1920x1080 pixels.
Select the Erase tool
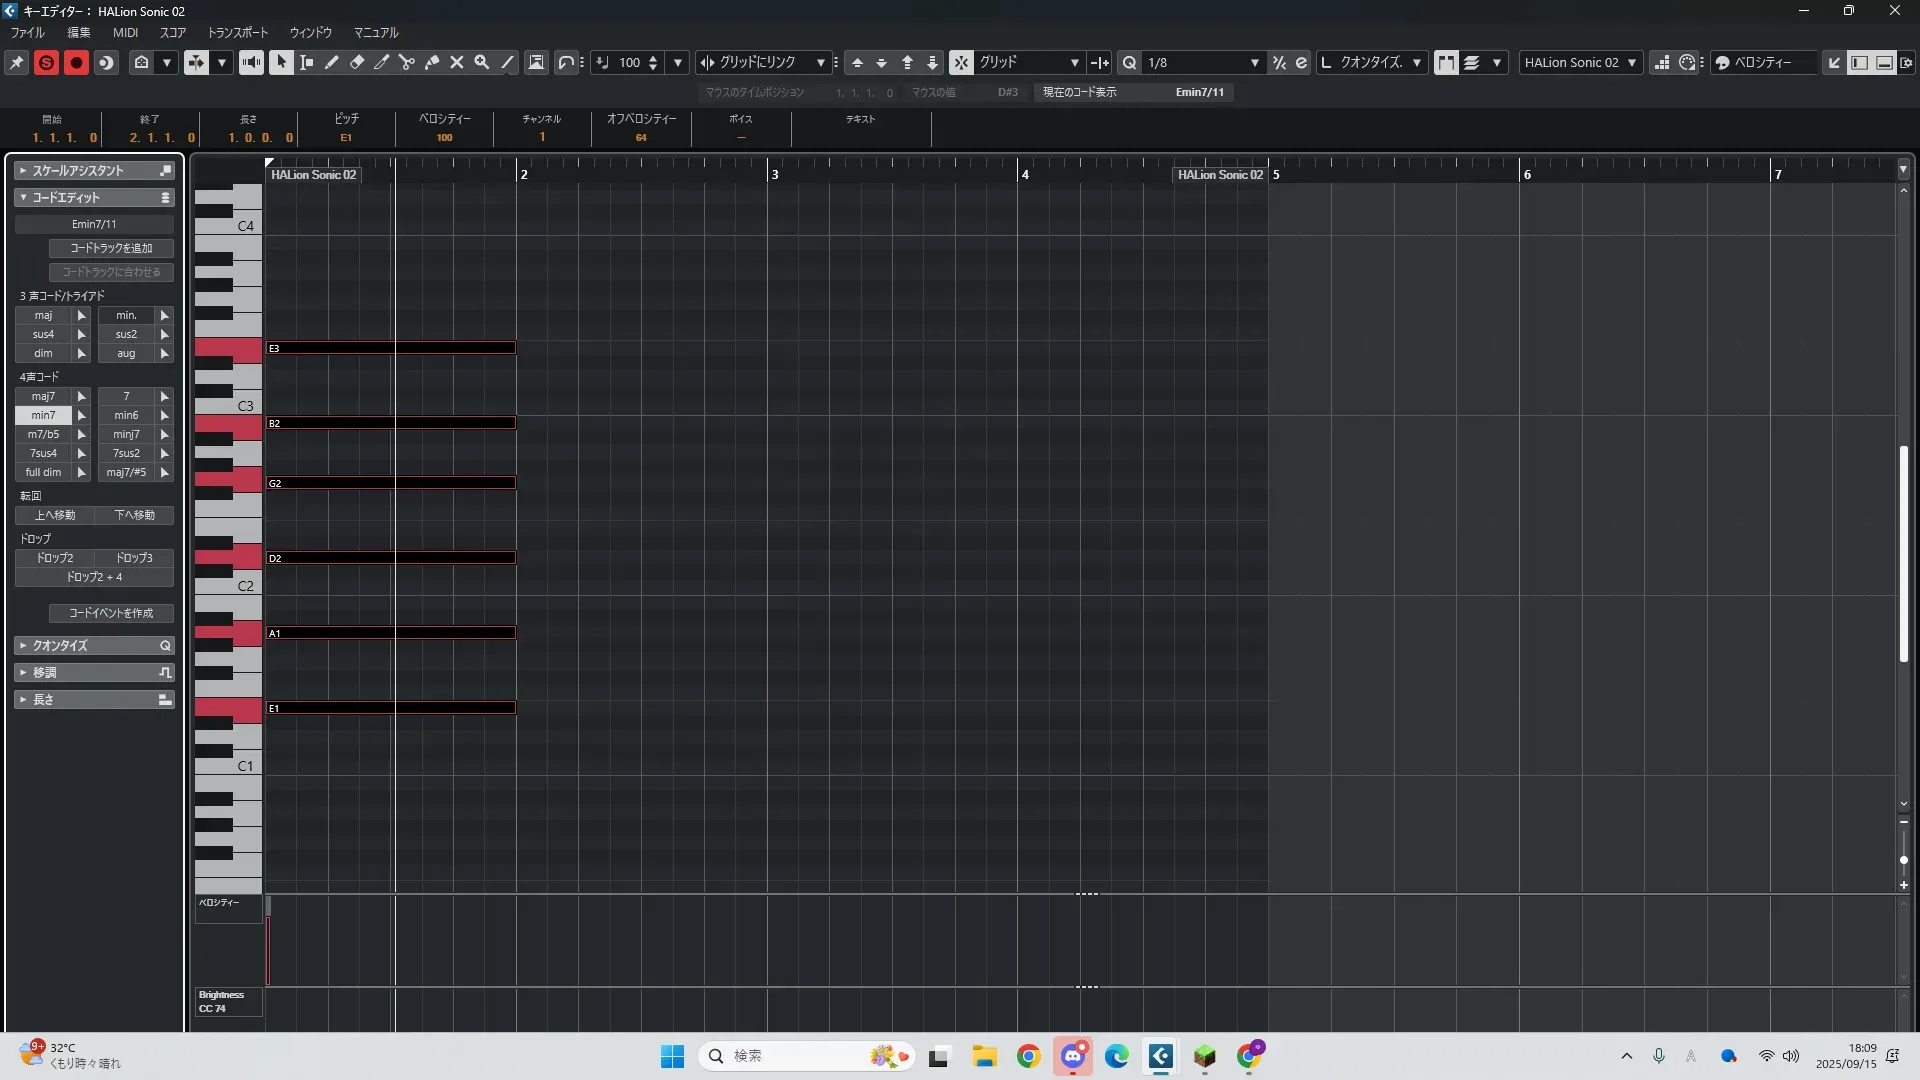(357, 62)
